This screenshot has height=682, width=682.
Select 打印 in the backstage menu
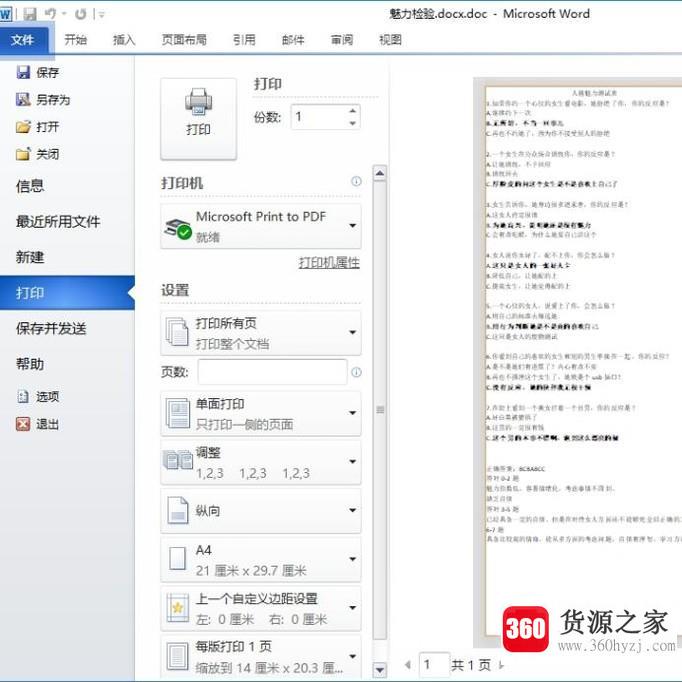click(67, 293)
